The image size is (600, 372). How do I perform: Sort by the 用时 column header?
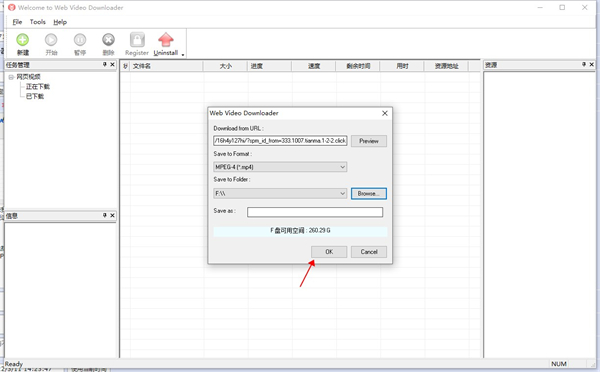tap(402, 66)
